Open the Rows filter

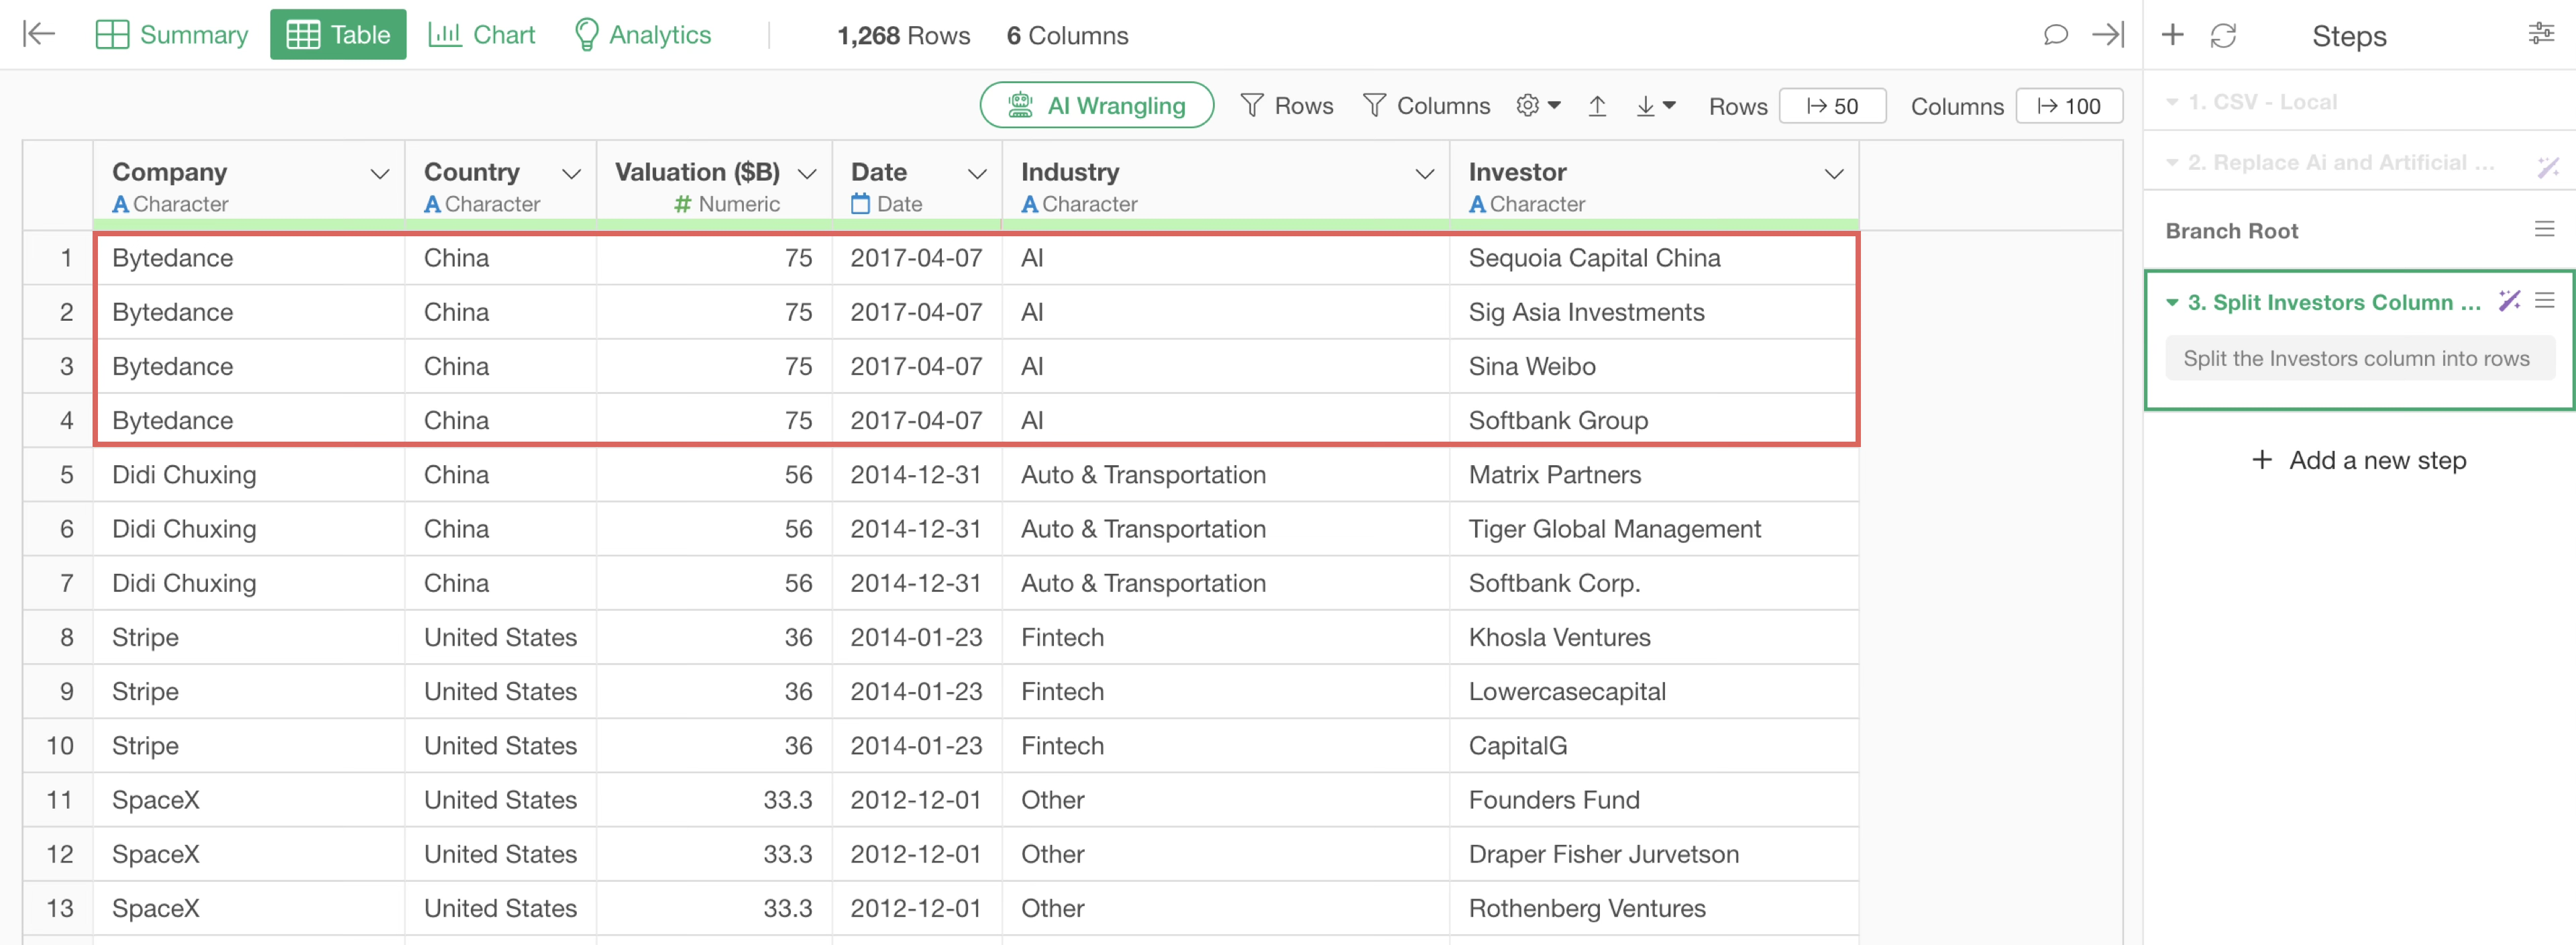pos(1286,105)
